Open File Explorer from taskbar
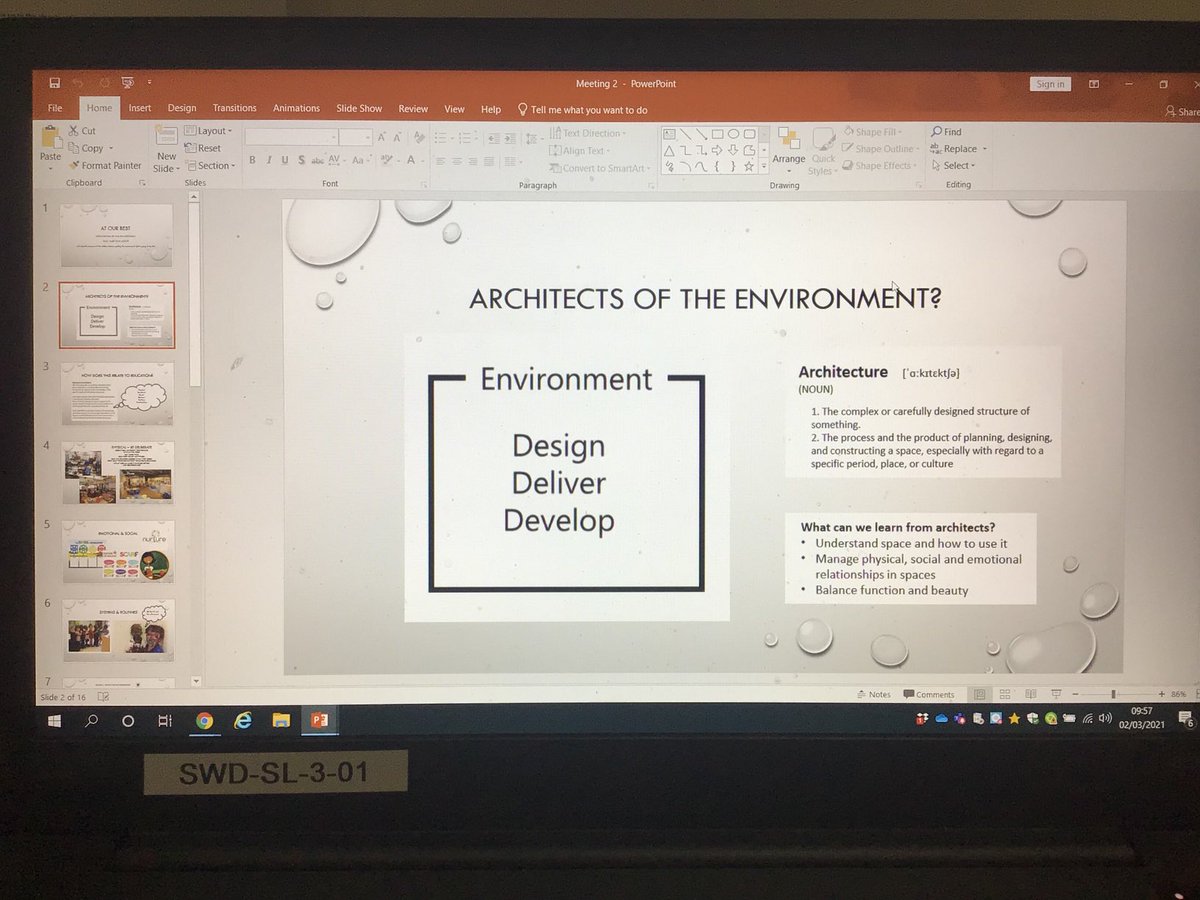Screen dimensions: 1200x900 [x=281, y=720]
